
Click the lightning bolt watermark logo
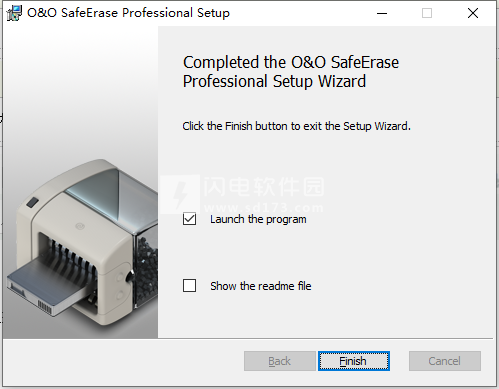point(180,194)
